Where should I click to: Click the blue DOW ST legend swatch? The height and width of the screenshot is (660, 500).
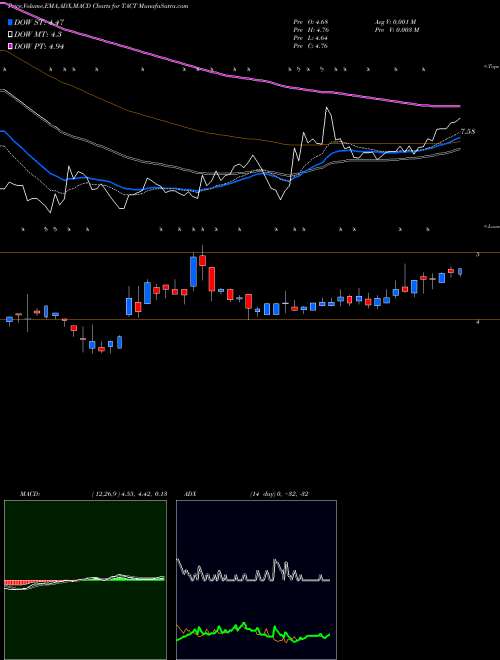10,22
